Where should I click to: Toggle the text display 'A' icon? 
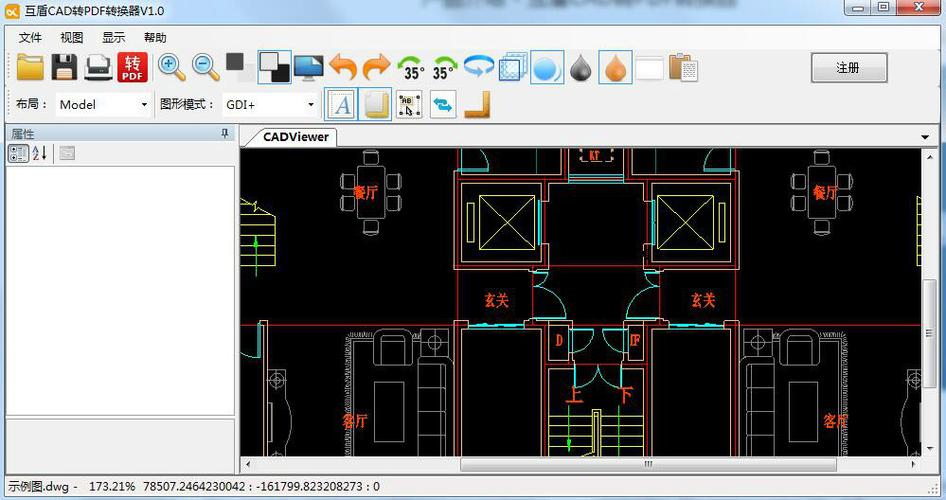click(x=341, y=104)
